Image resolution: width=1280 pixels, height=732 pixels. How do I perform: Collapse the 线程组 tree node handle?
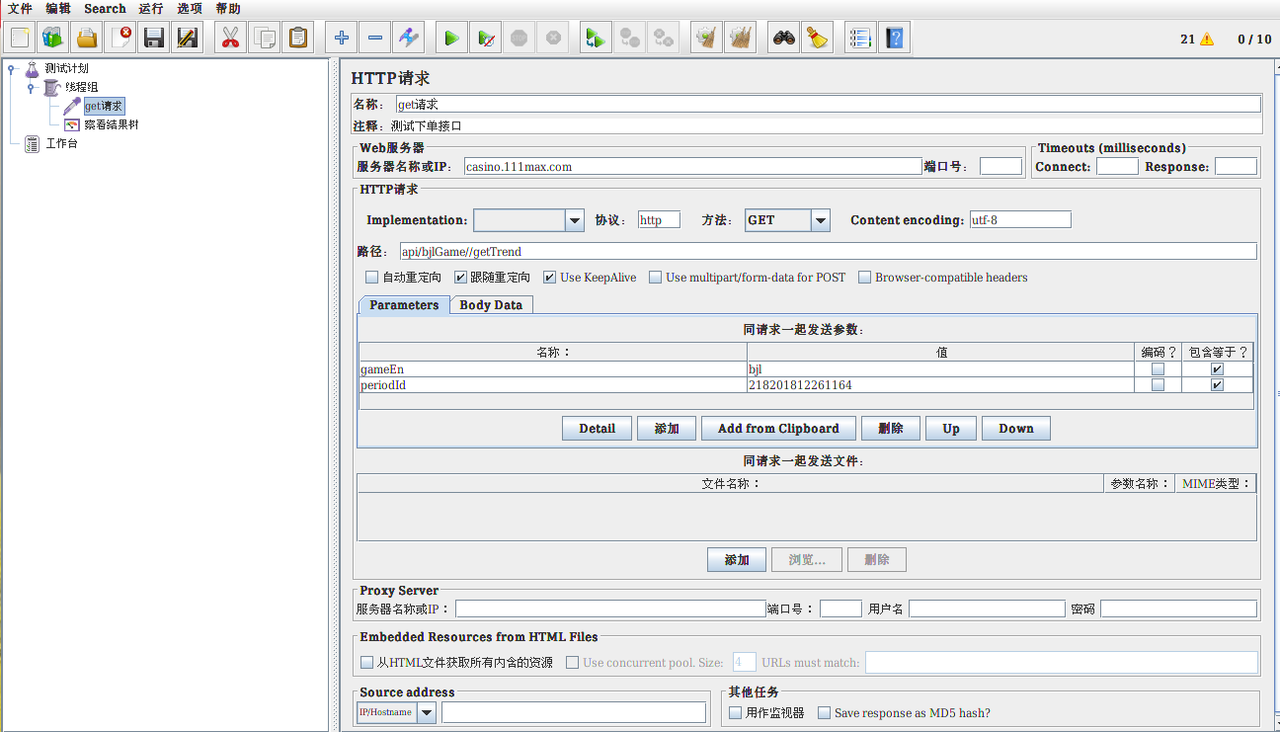tap(31, 87)
